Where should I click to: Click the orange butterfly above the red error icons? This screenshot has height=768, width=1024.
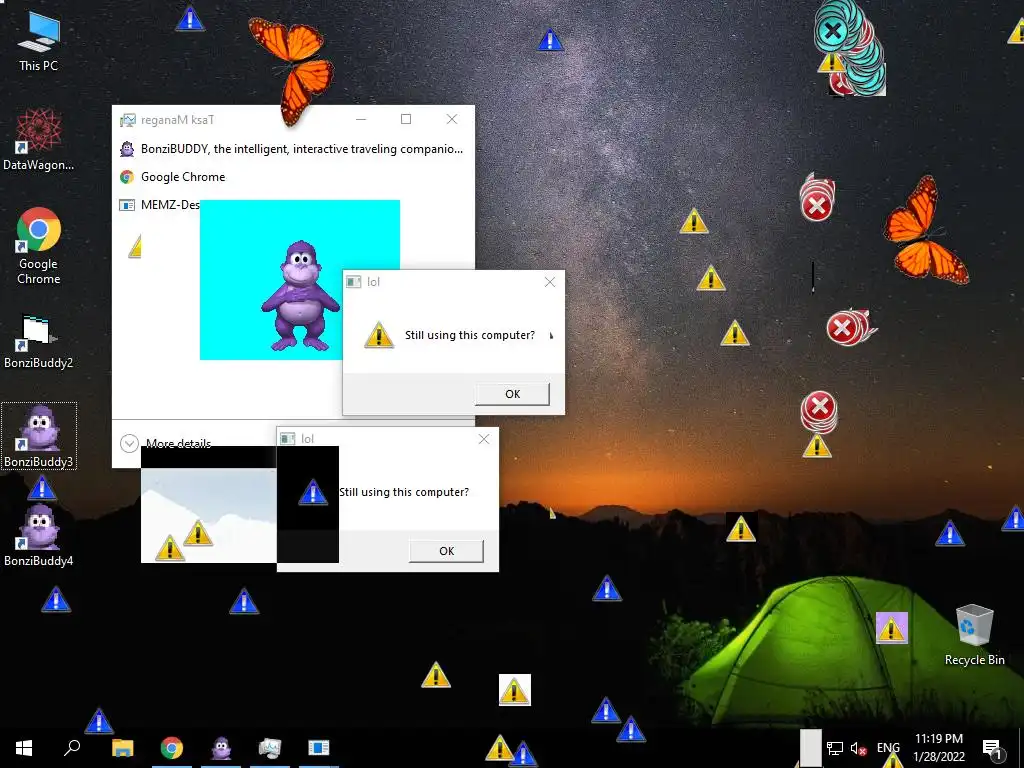pos(925,230)
